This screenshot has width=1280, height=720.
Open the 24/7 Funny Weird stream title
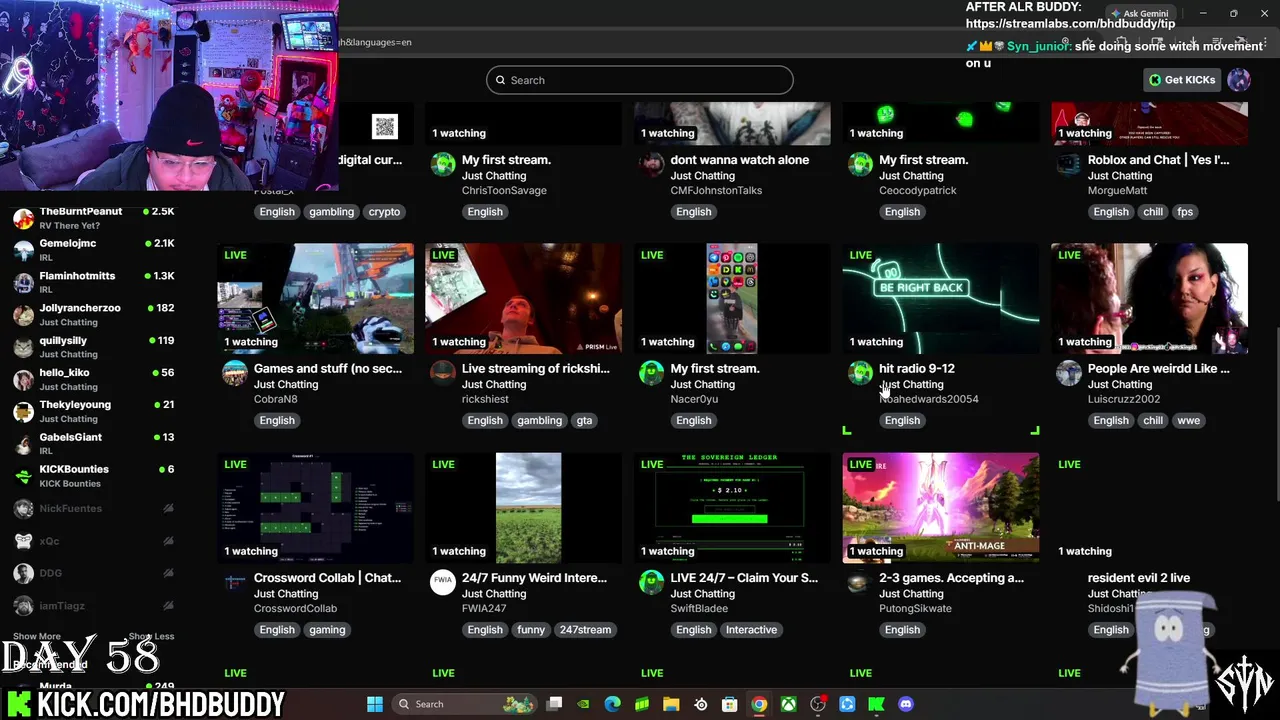pos(534,577)
